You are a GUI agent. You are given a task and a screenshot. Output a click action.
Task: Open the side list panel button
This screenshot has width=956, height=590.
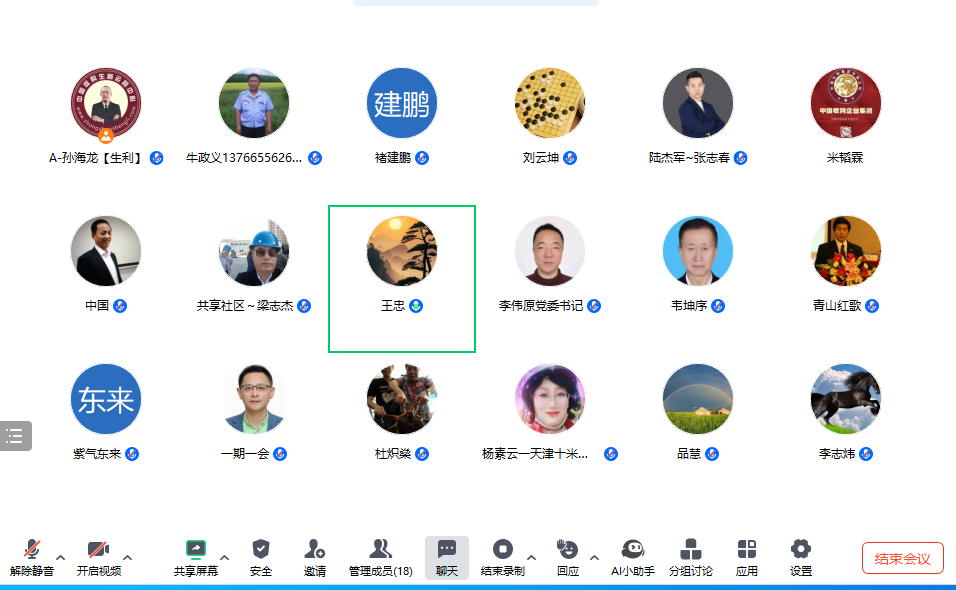(x=15, y=436)
